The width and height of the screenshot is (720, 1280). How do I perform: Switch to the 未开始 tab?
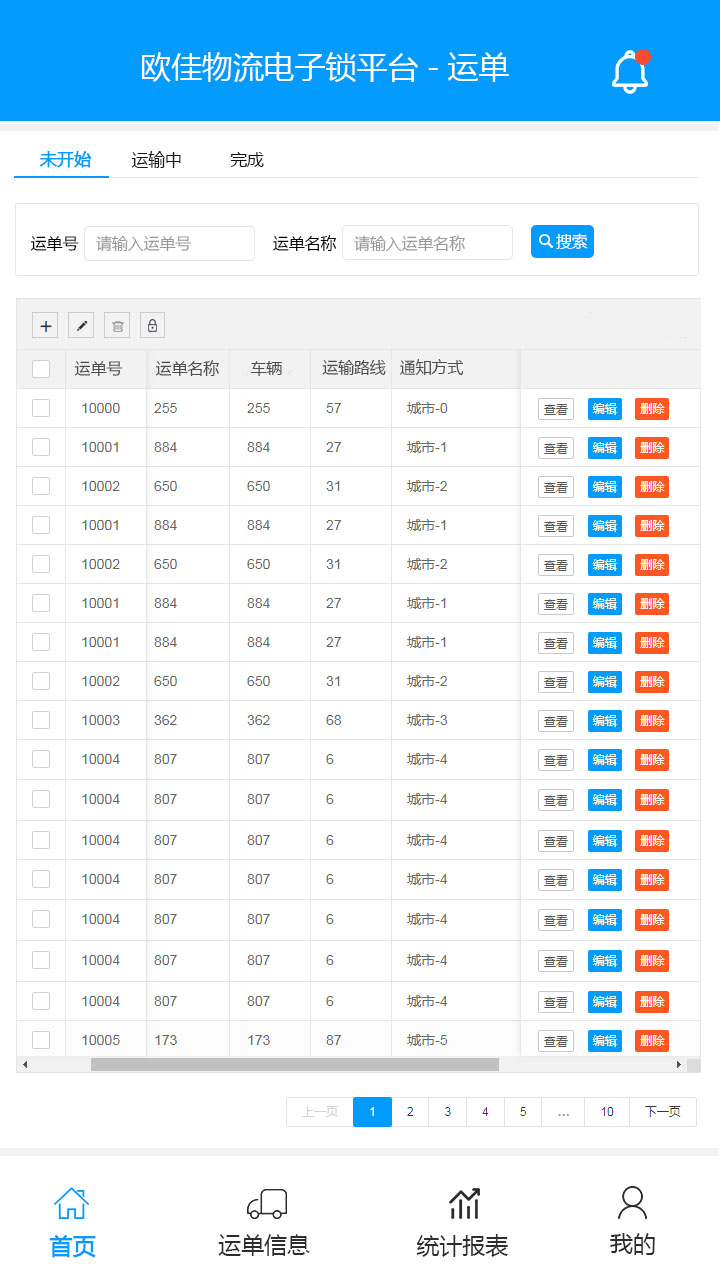coord(65,160)
